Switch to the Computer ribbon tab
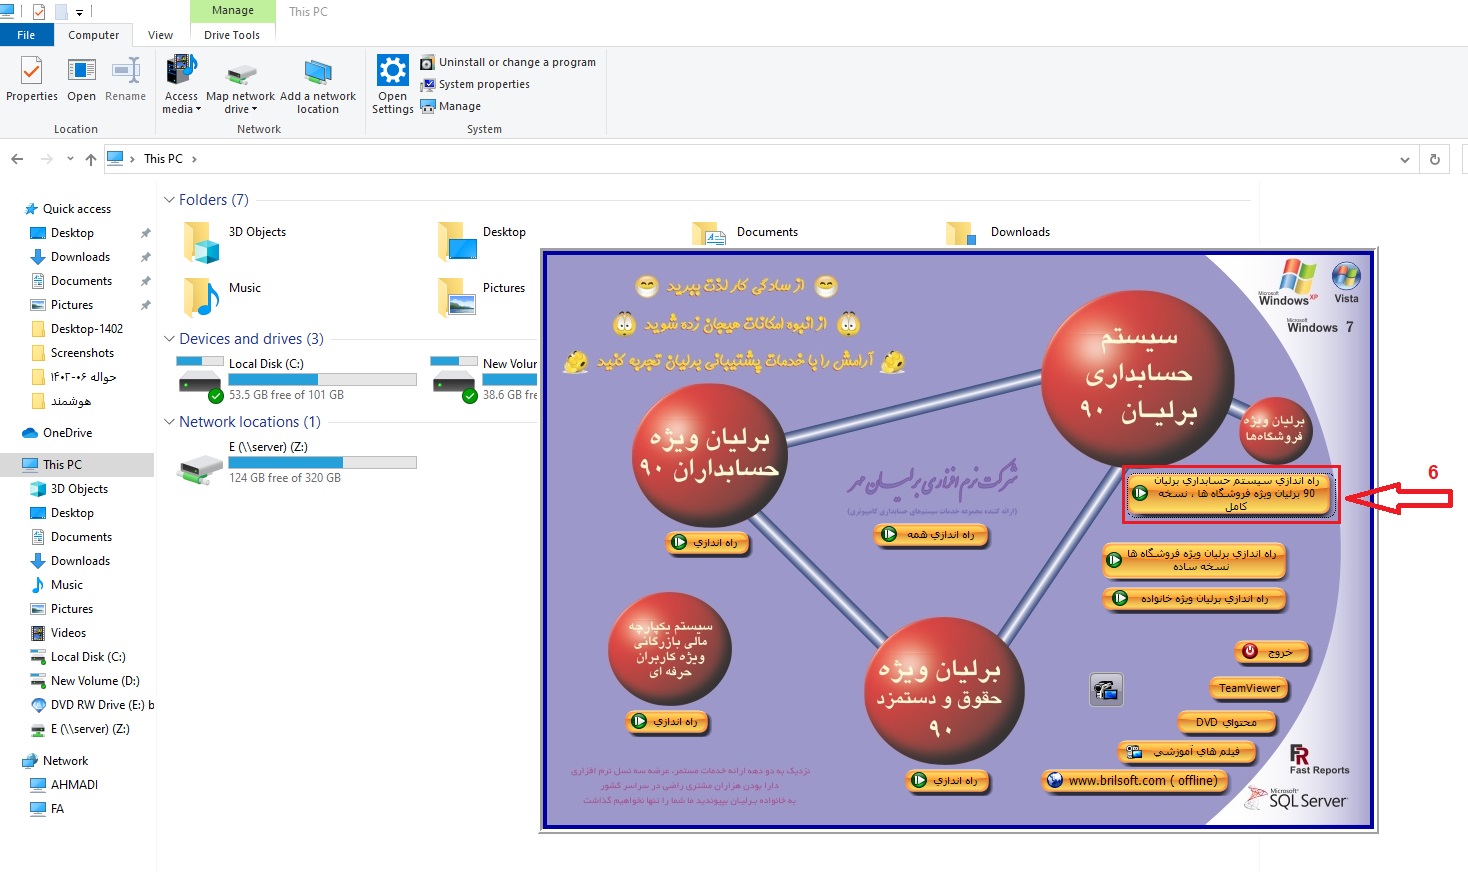This screenshot has width=1468, height=872. point(93,35)
